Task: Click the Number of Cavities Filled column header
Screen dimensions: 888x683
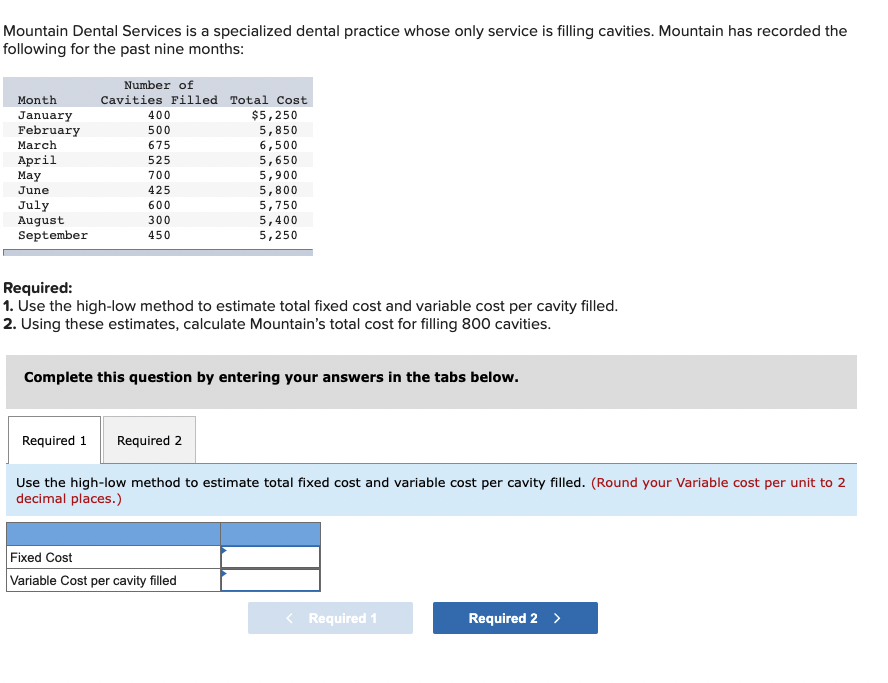Action: 158,92
